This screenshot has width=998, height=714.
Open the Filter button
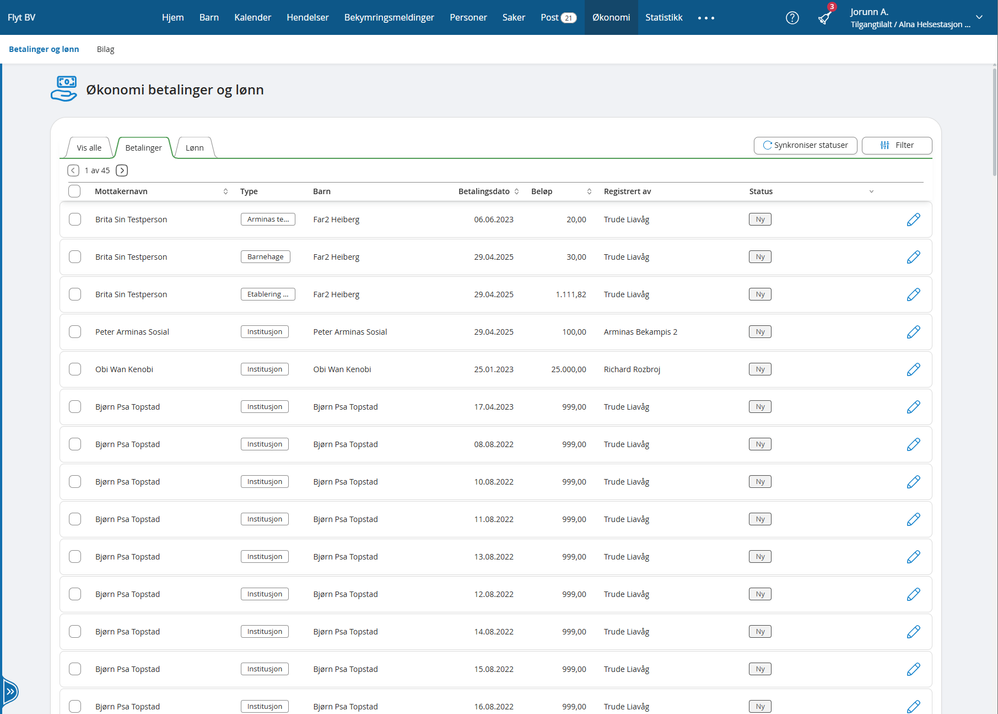897,146
